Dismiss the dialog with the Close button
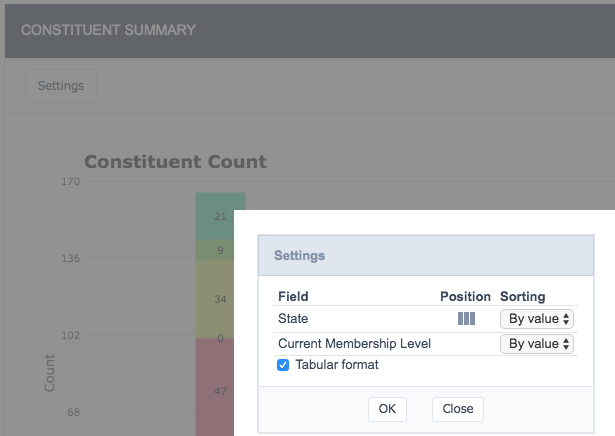615x436 pixels. tap(458, 409)
